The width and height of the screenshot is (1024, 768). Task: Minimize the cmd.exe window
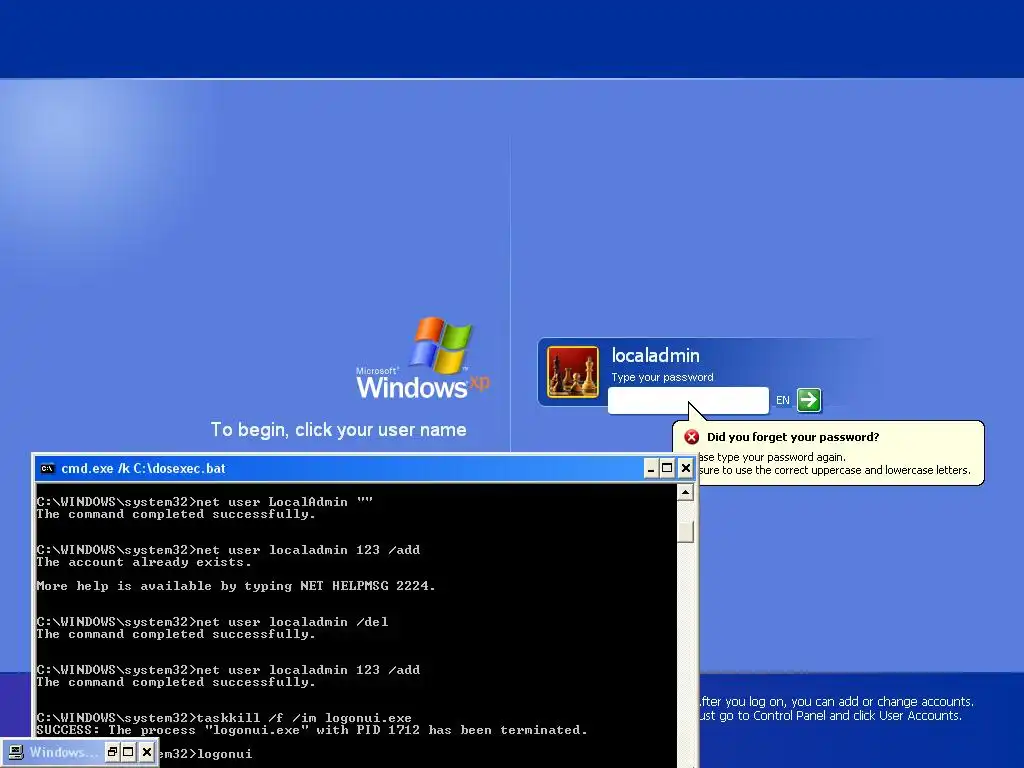point(650,468)
